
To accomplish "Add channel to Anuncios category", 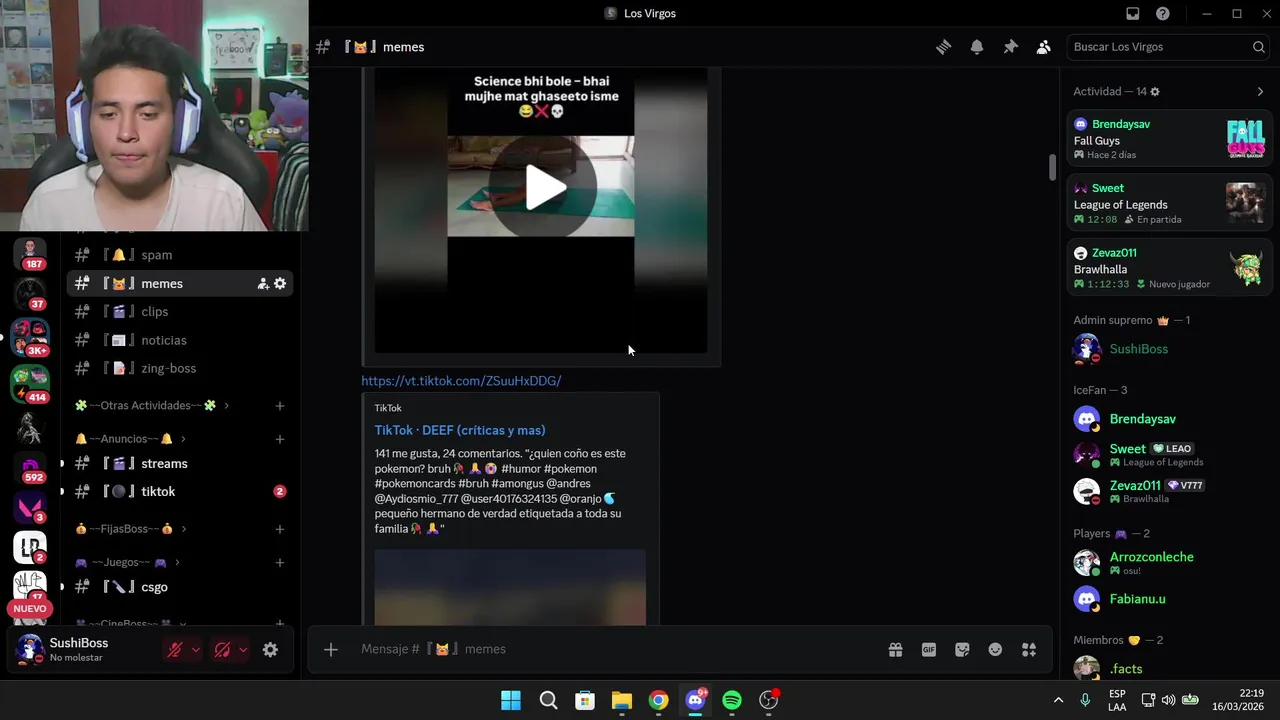I will (280, 439).
